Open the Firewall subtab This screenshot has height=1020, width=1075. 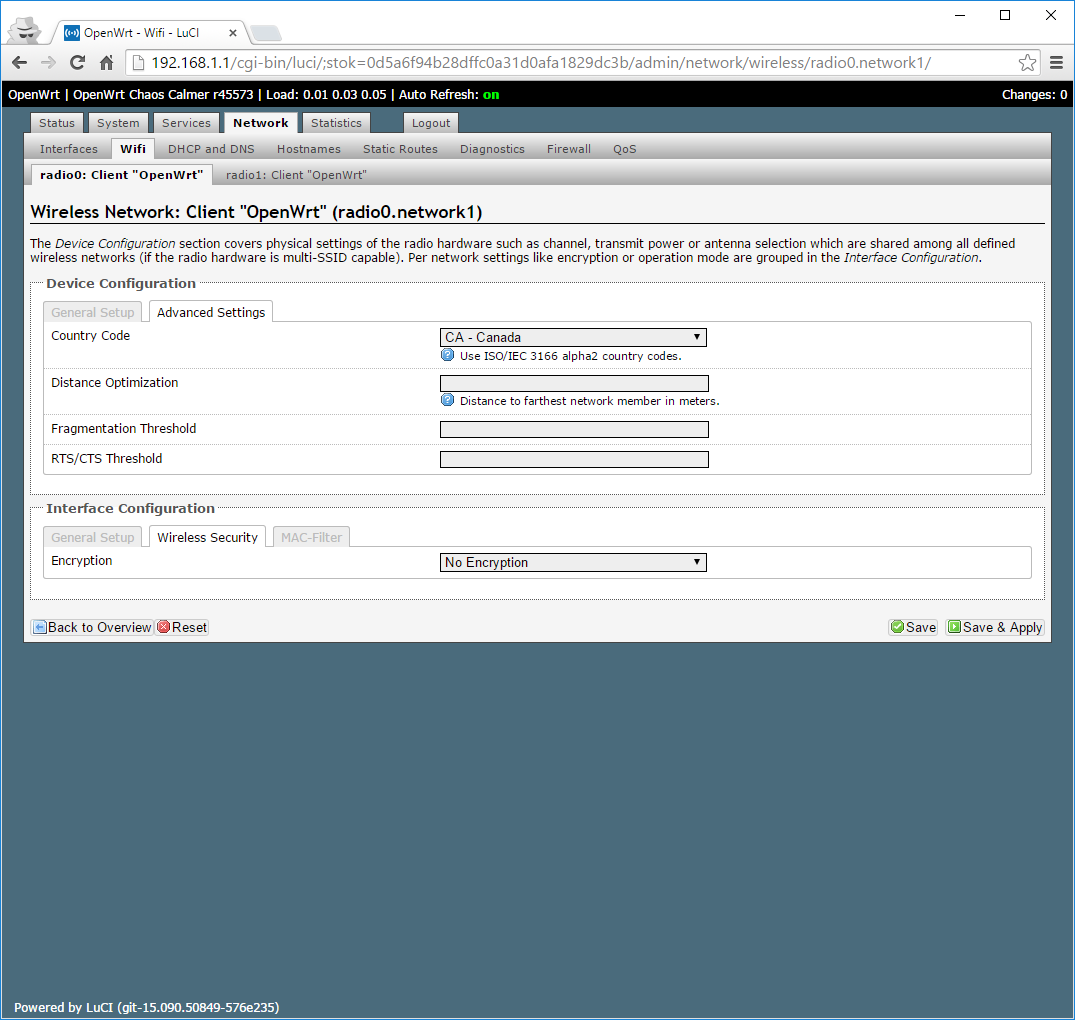click(x=568, y=149)
